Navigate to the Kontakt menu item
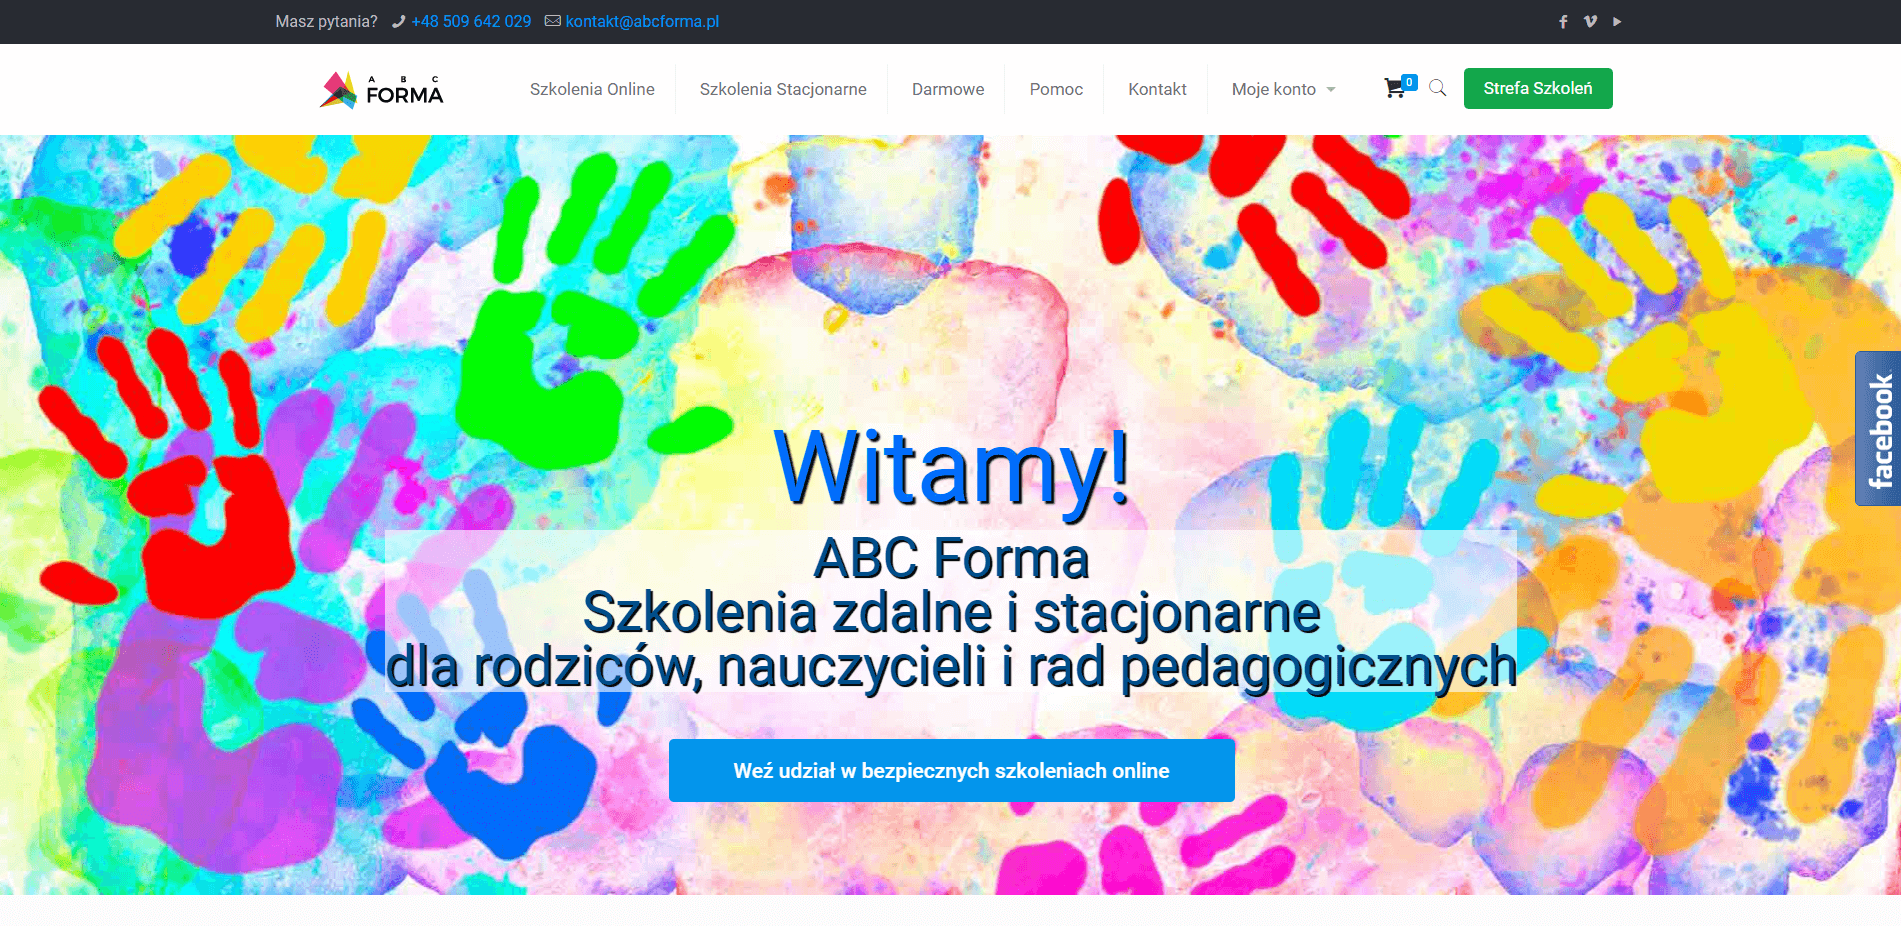The height and width of the screenshot is (926, 1901). coord(1157,89)
